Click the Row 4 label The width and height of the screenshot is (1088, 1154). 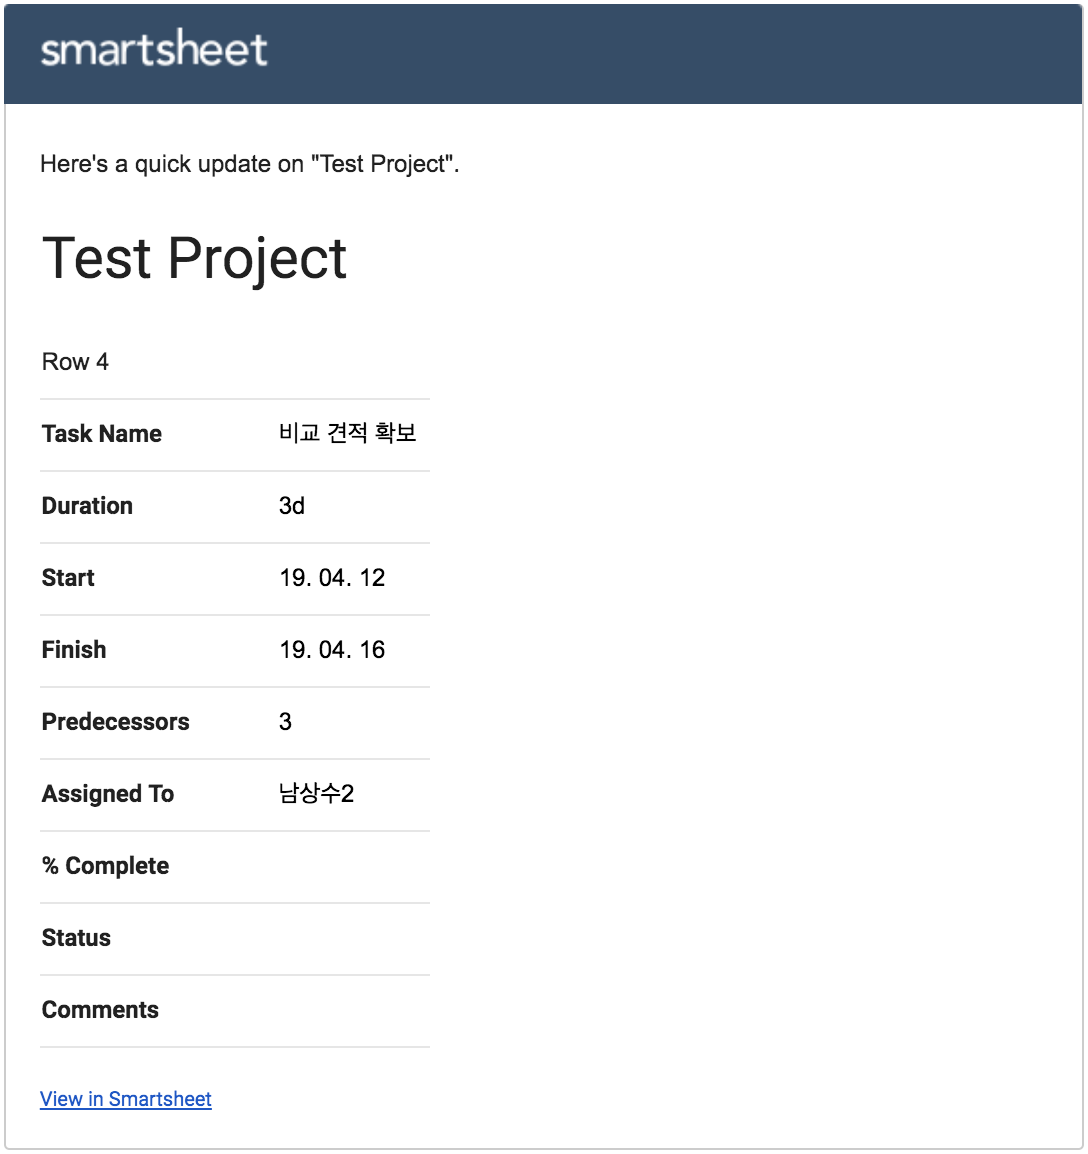click(75, 361)
